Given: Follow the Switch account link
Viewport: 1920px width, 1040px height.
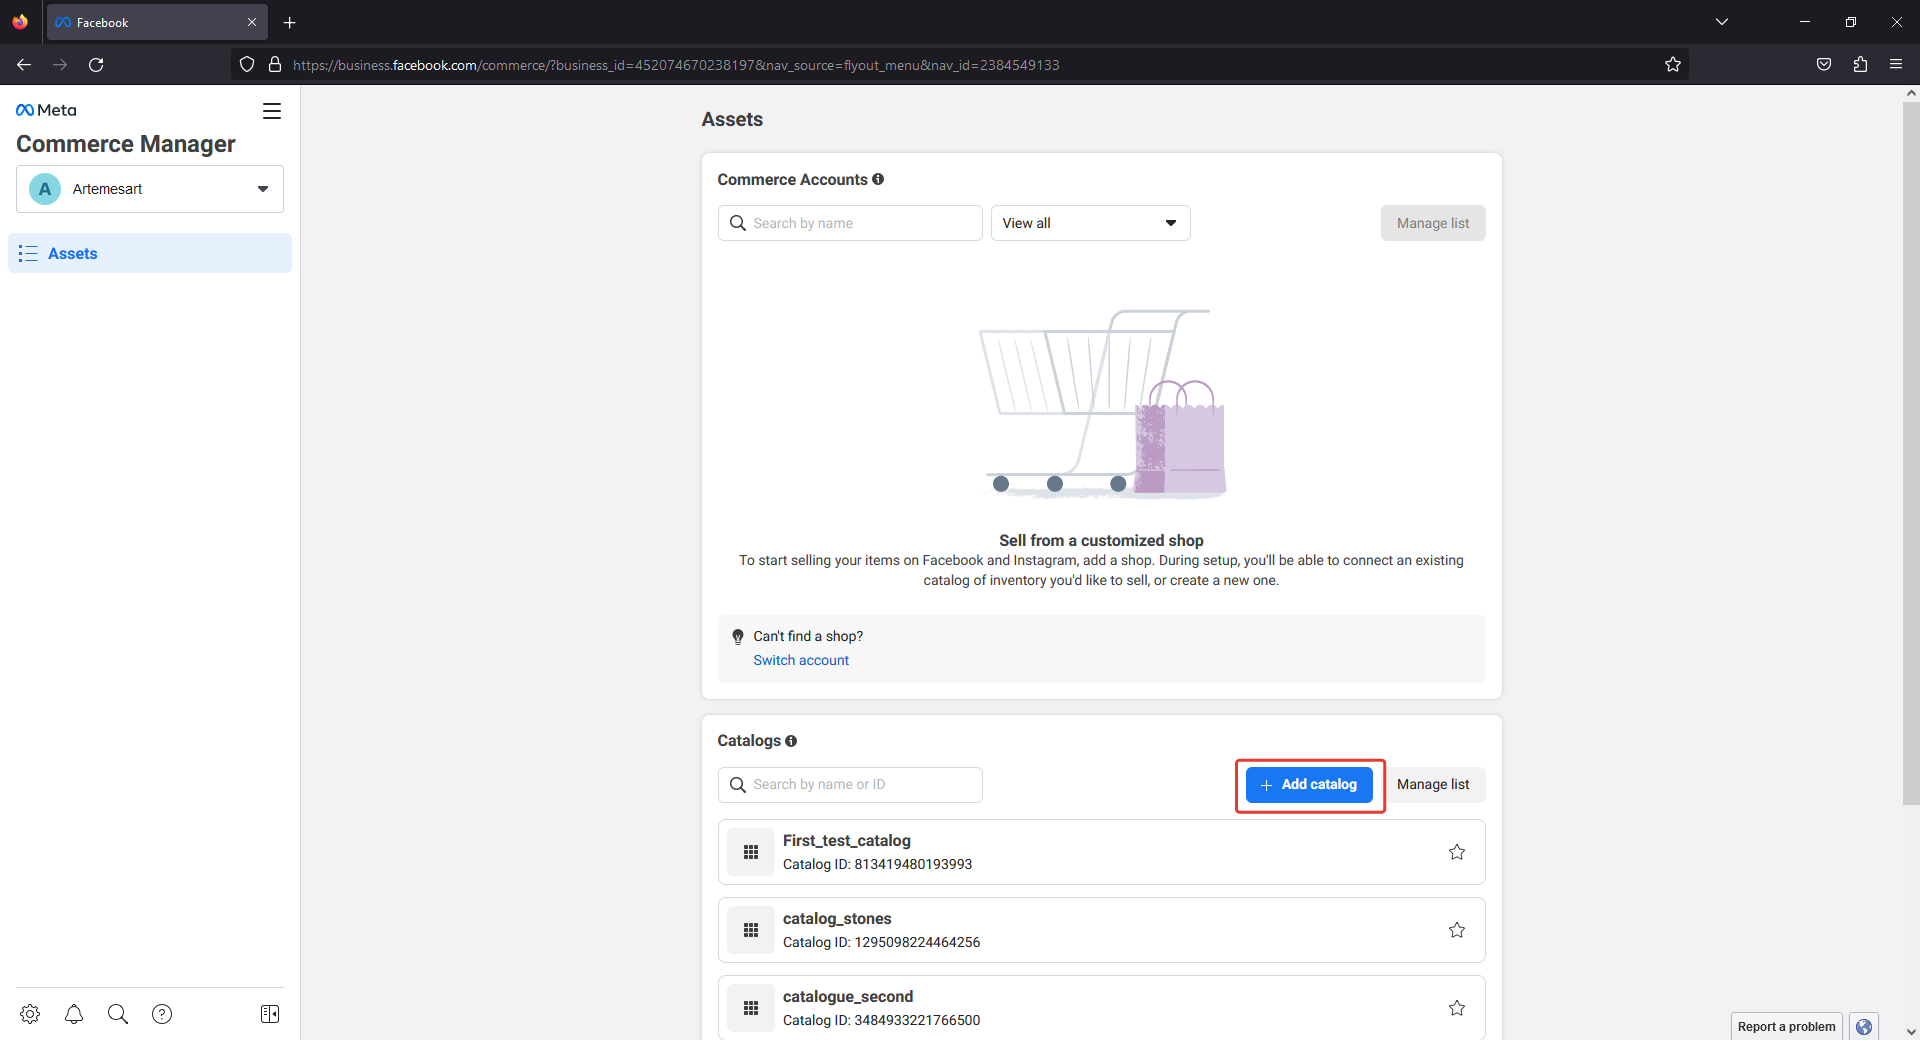Looking at the screenshot, I should [801, 660].
